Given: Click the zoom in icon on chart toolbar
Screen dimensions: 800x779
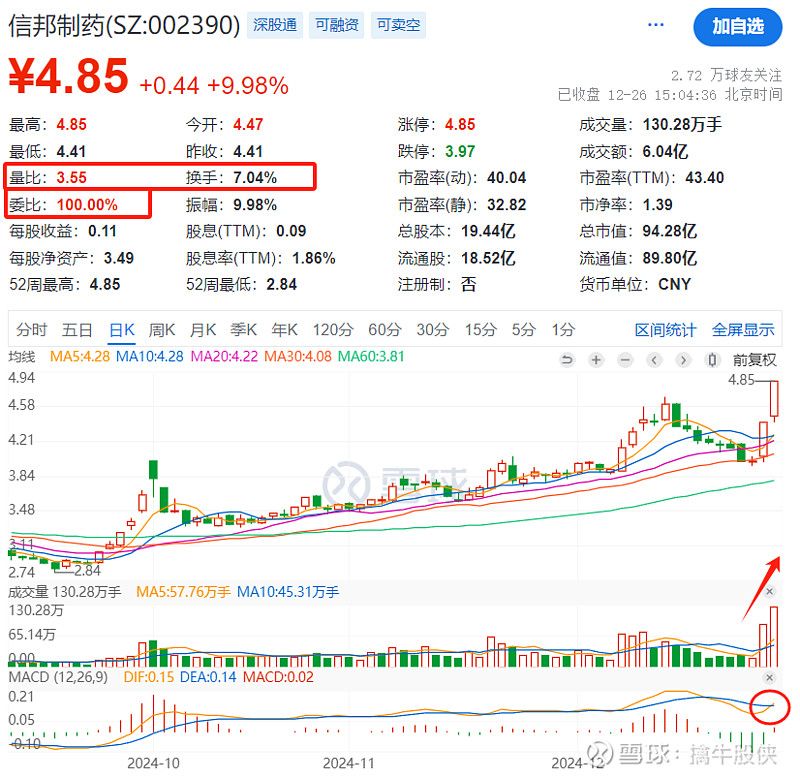Looking at the screenshot, I should pyautogui.click(x=596, y=359).
